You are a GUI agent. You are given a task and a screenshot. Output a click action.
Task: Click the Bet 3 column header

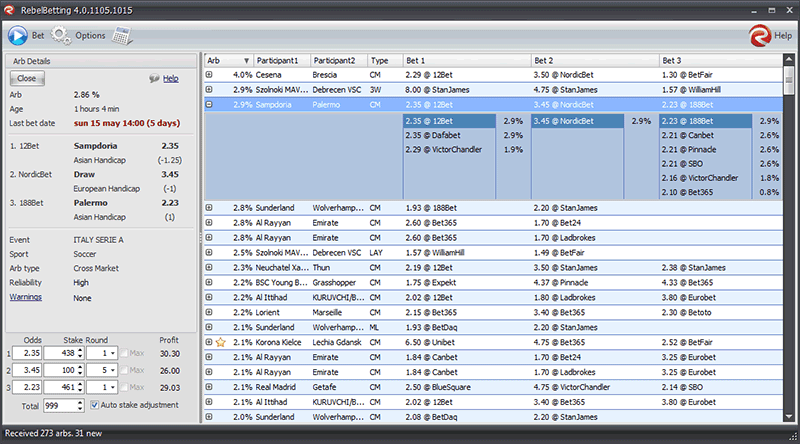[x=720, y=61]
